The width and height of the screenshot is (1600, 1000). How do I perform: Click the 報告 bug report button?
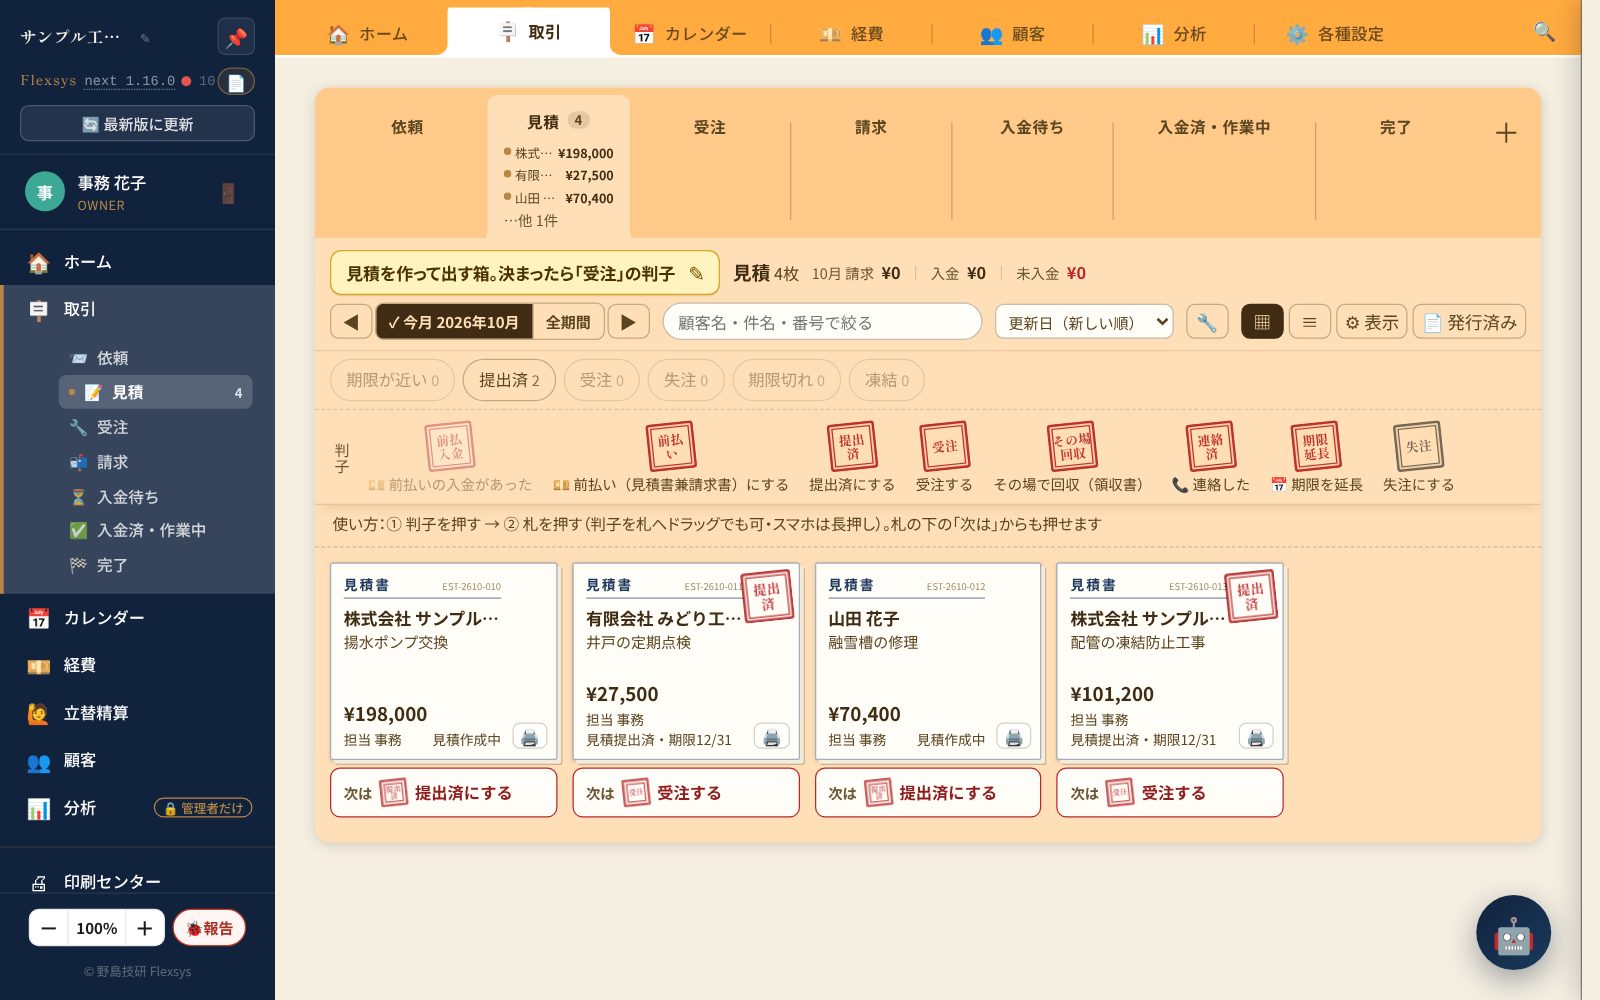[x=209, y=928]
